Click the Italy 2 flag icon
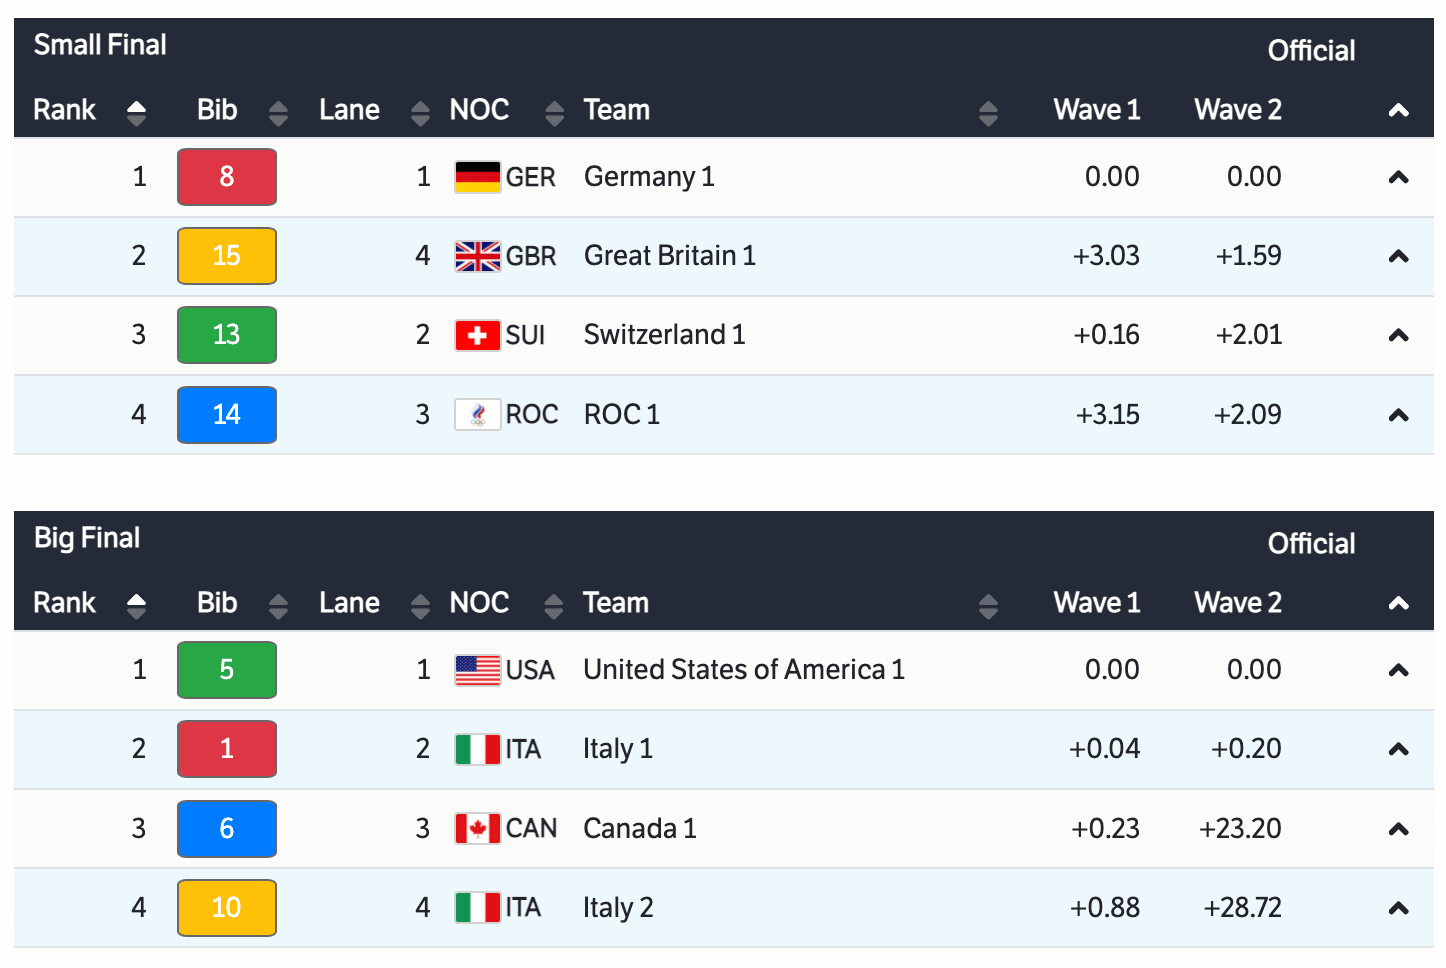 click(477, 907)
